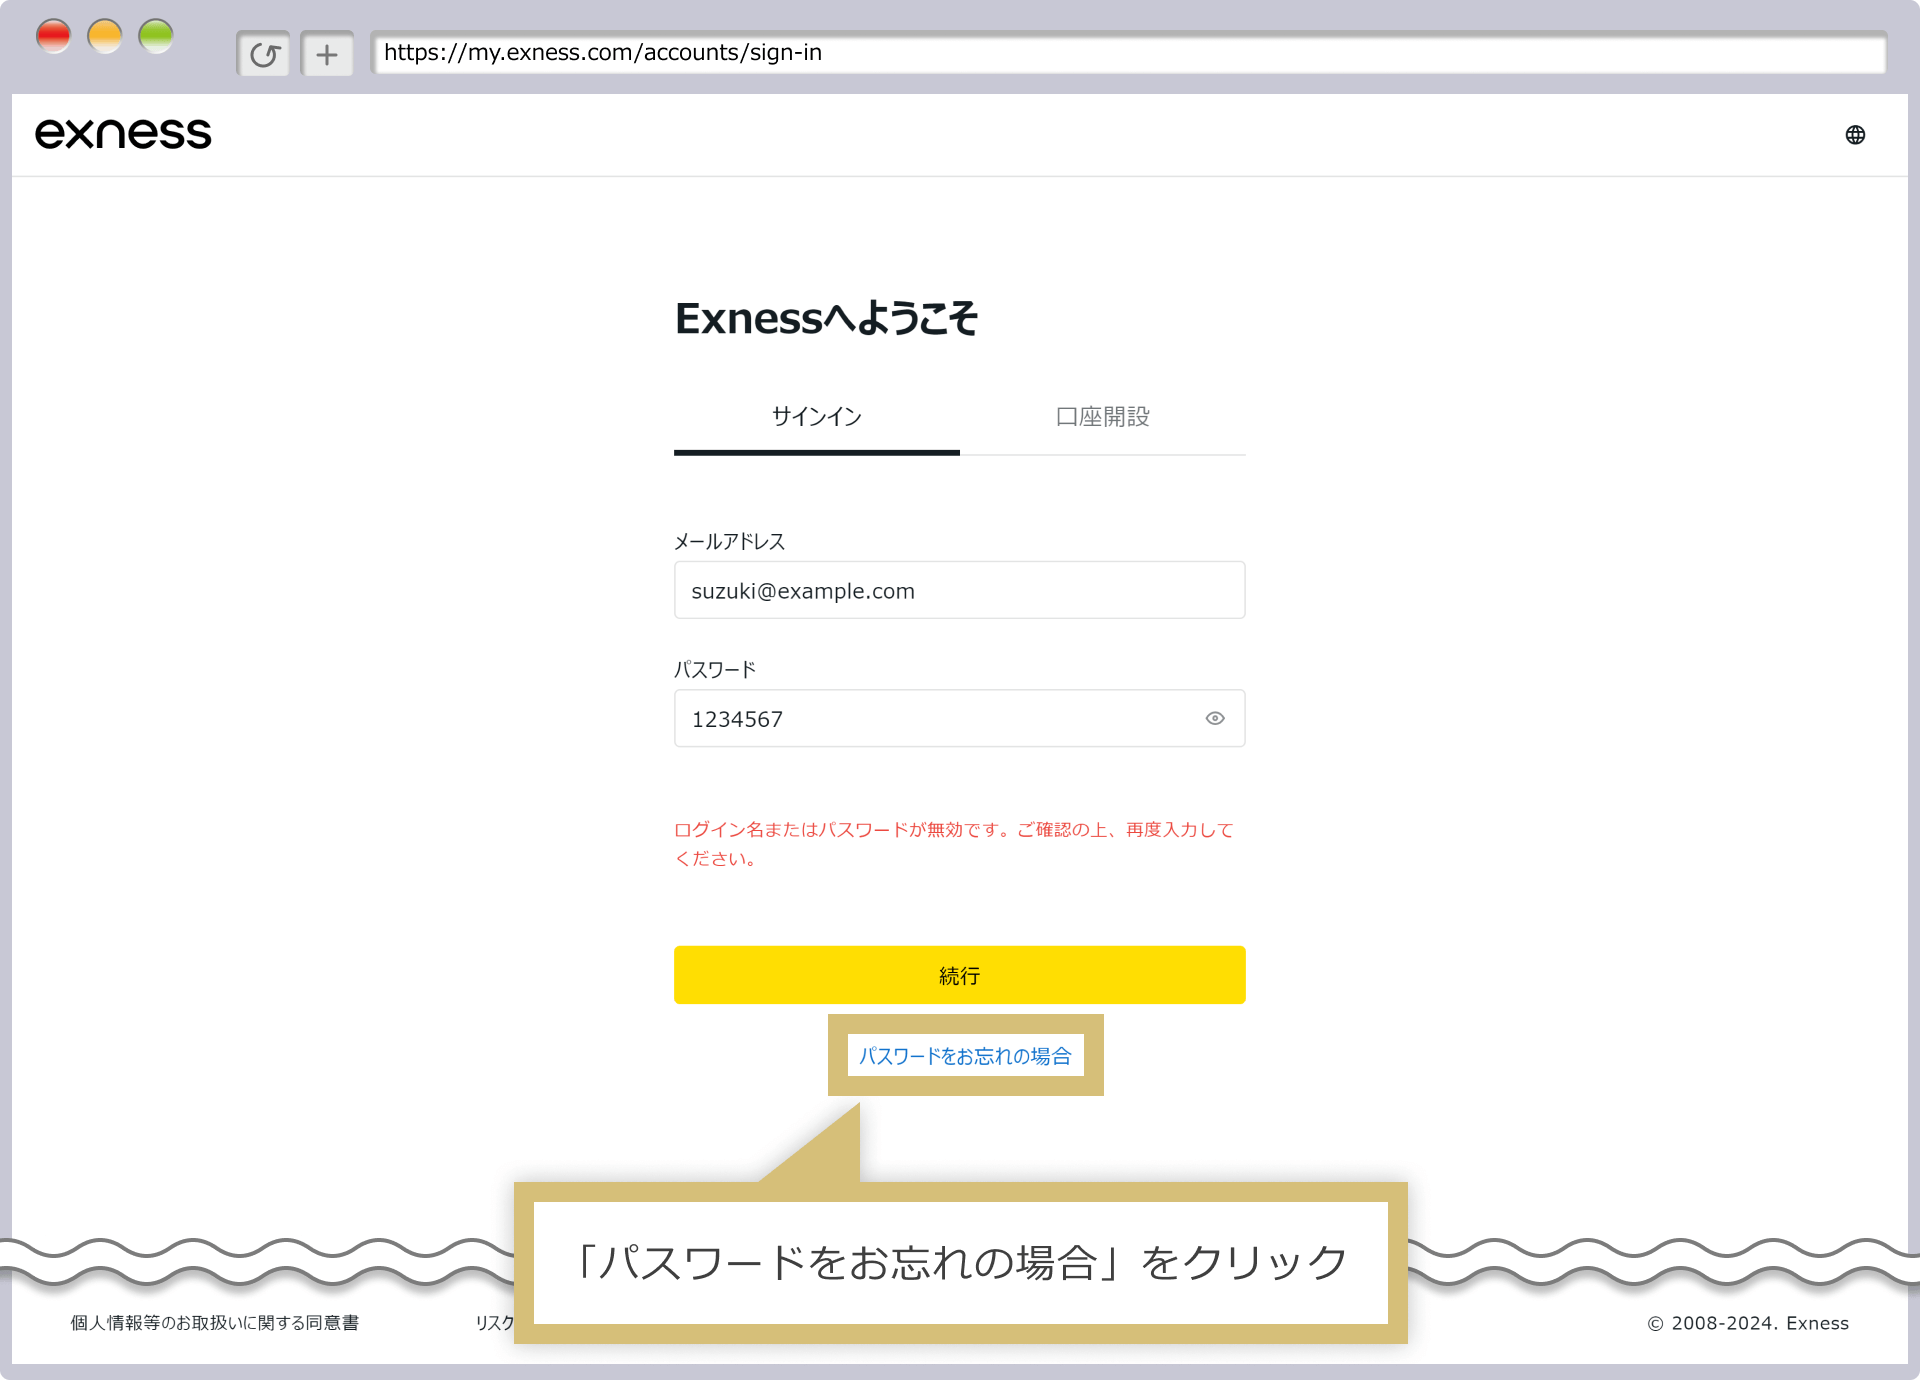Image resolution: width=1920 pixels, height=1380 pixels.
Task: Click the red login error message
Action: click(954, 844)
